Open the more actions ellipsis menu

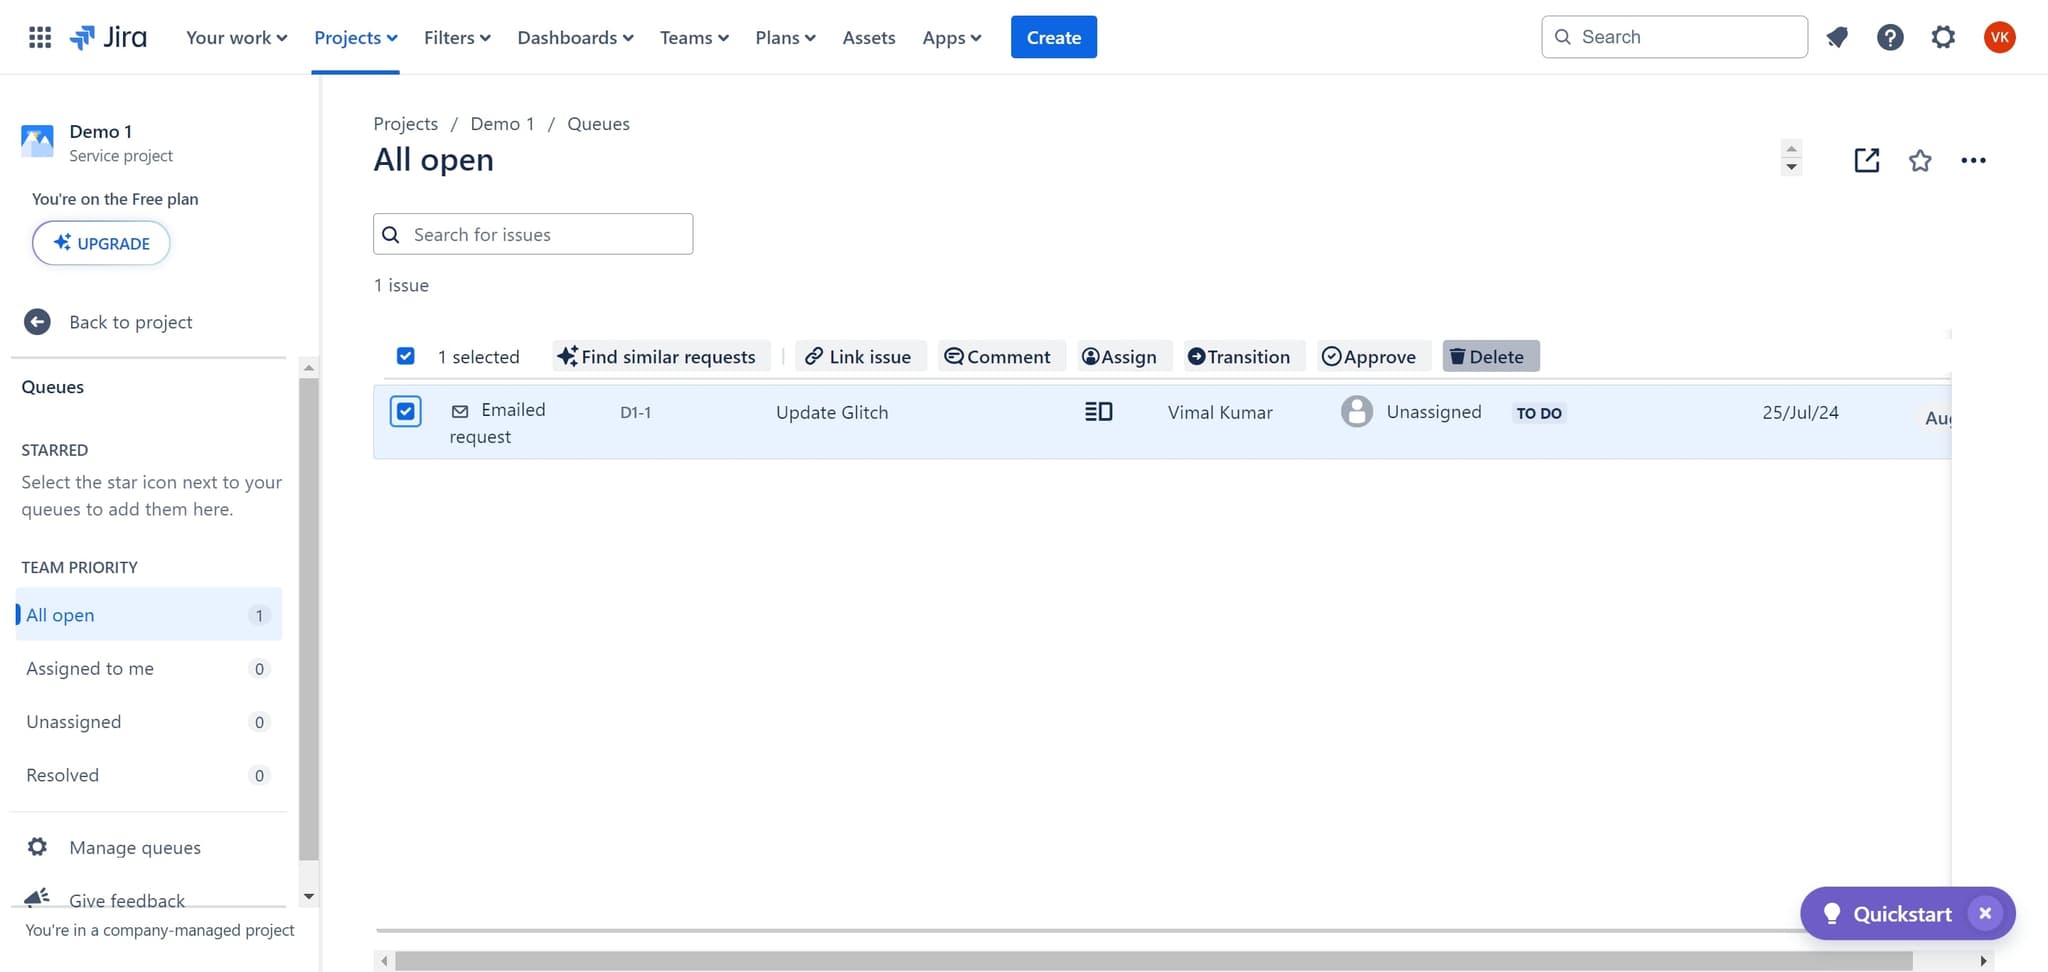(1972, 161)
